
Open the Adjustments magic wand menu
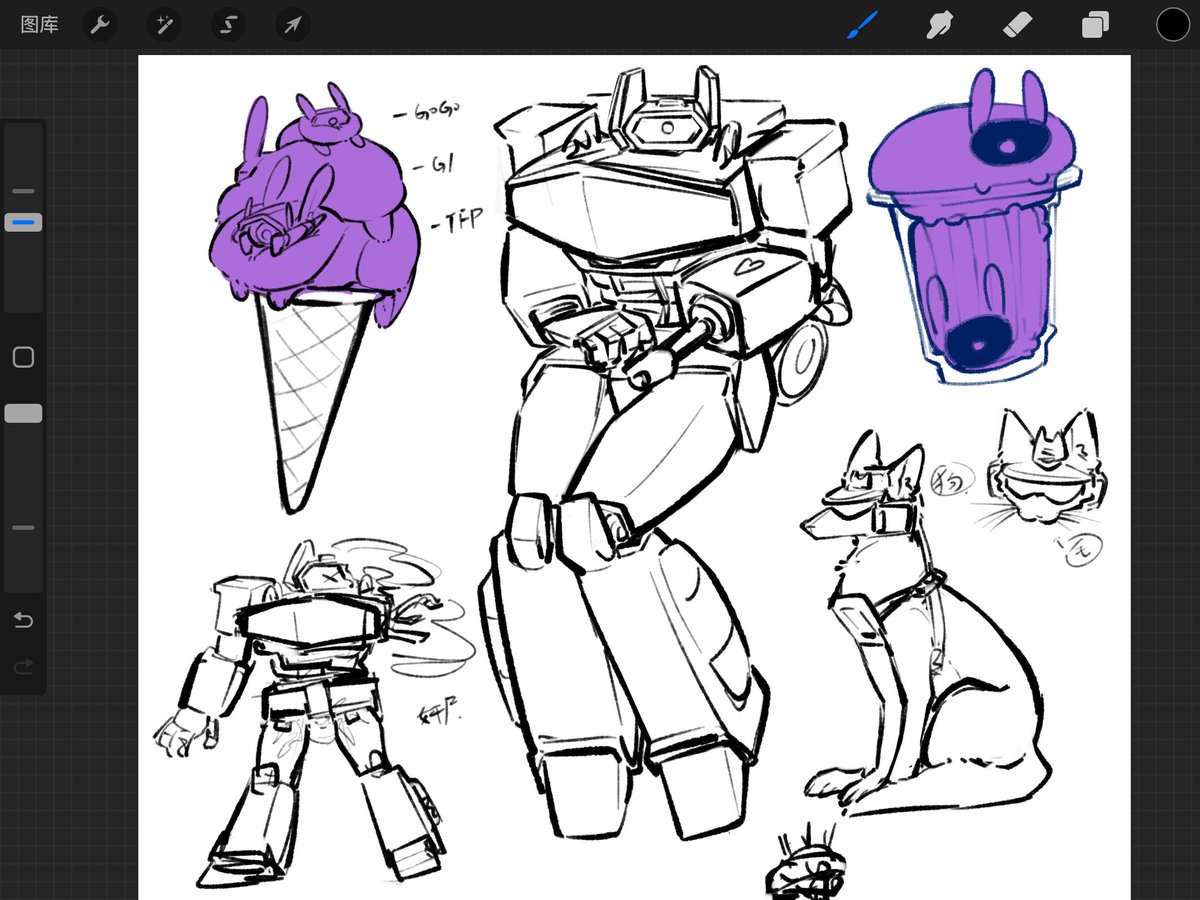pyautogui.click(x=164, y=25)
